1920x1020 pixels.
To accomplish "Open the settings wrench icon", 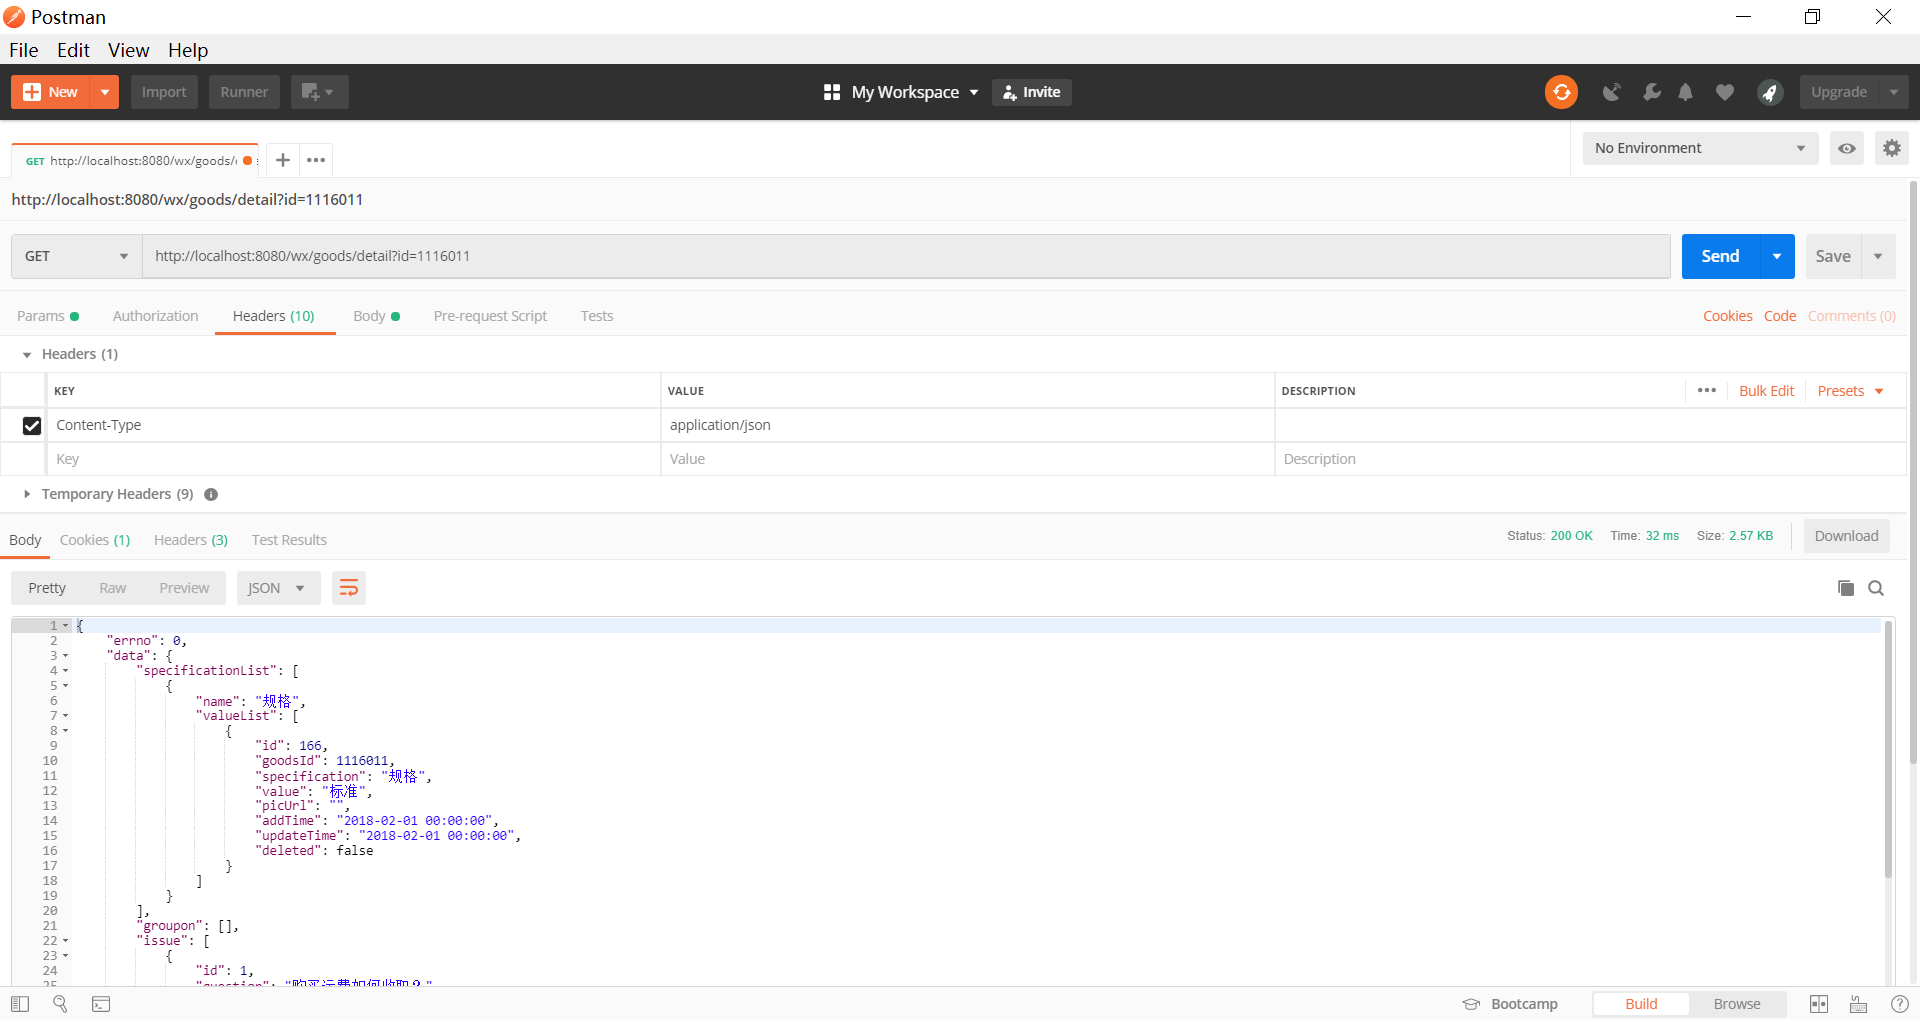I will pos(1651,92).
